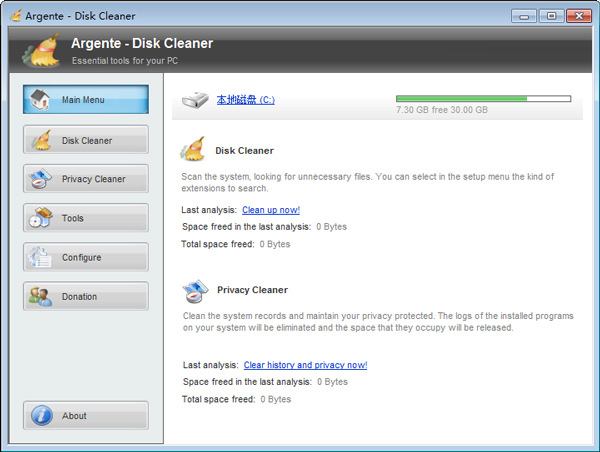The image size is (600, 452).
Task: Click the Clean up now! link
Action: click(x=271, y=210)
